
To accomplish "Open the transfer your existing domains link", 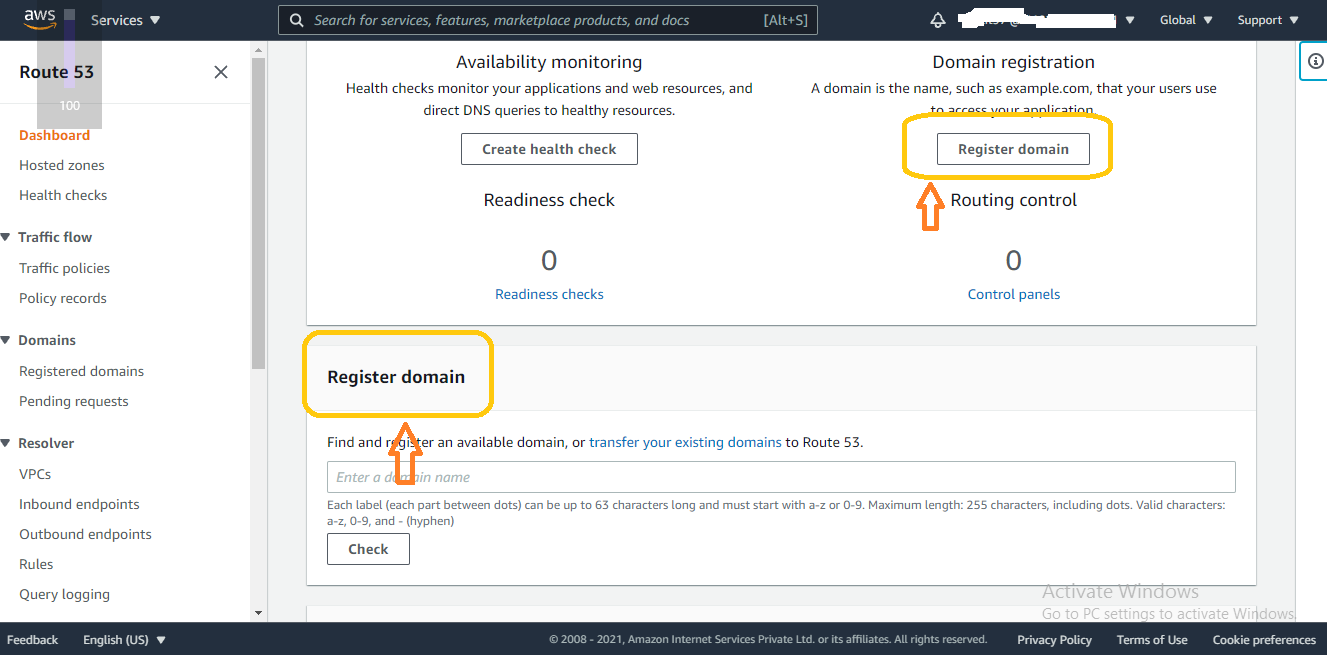I will 685,441.
